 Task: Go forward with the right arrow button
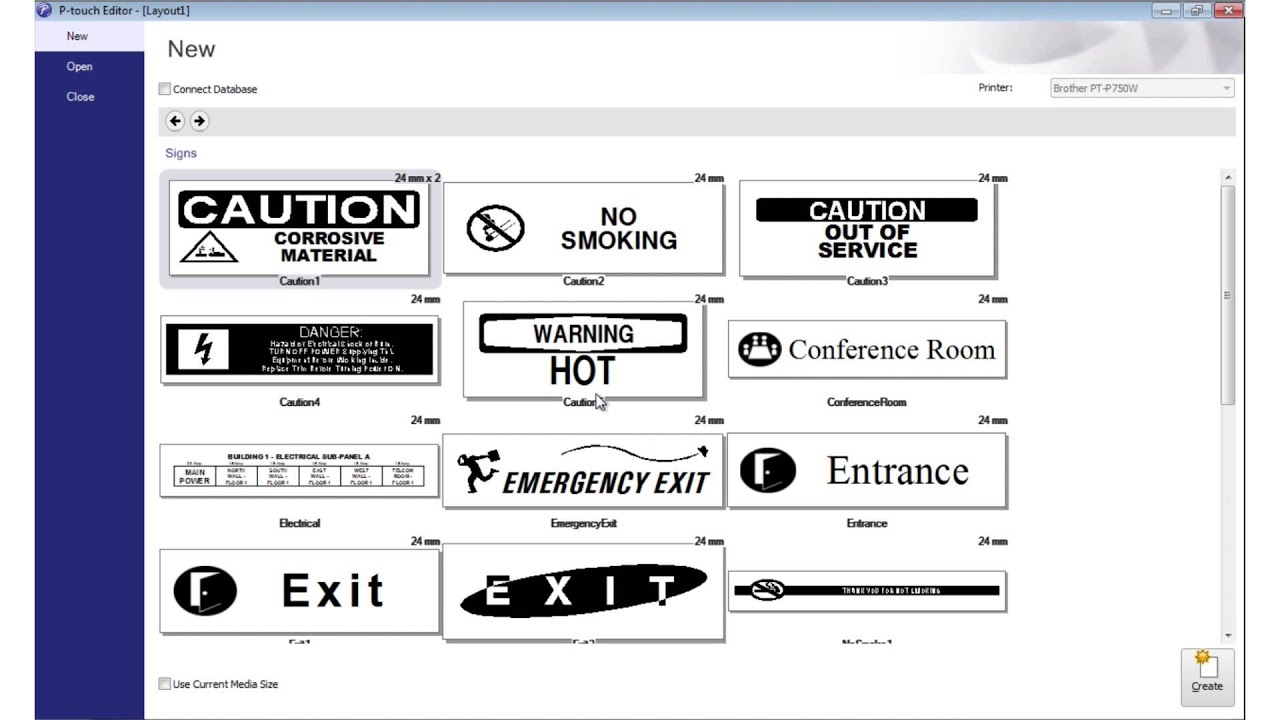coord(199,121)
